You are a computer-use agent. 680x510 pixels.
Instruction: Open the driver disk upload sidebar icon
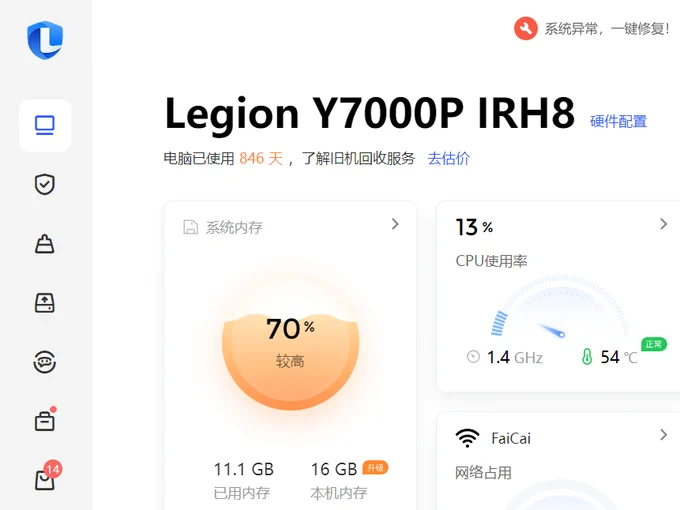45,303
